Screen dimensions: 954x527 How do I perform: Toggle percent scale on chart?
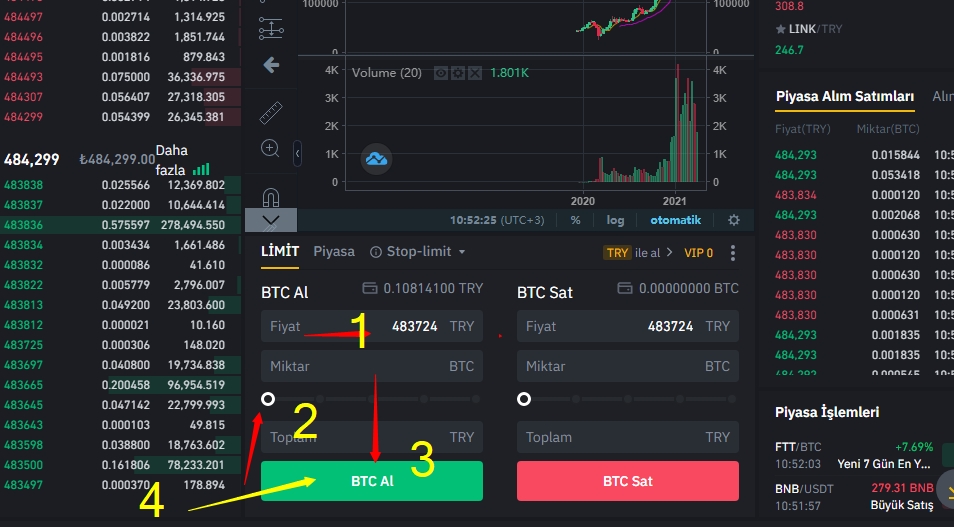pyautogui.click(x=576, y=220)
